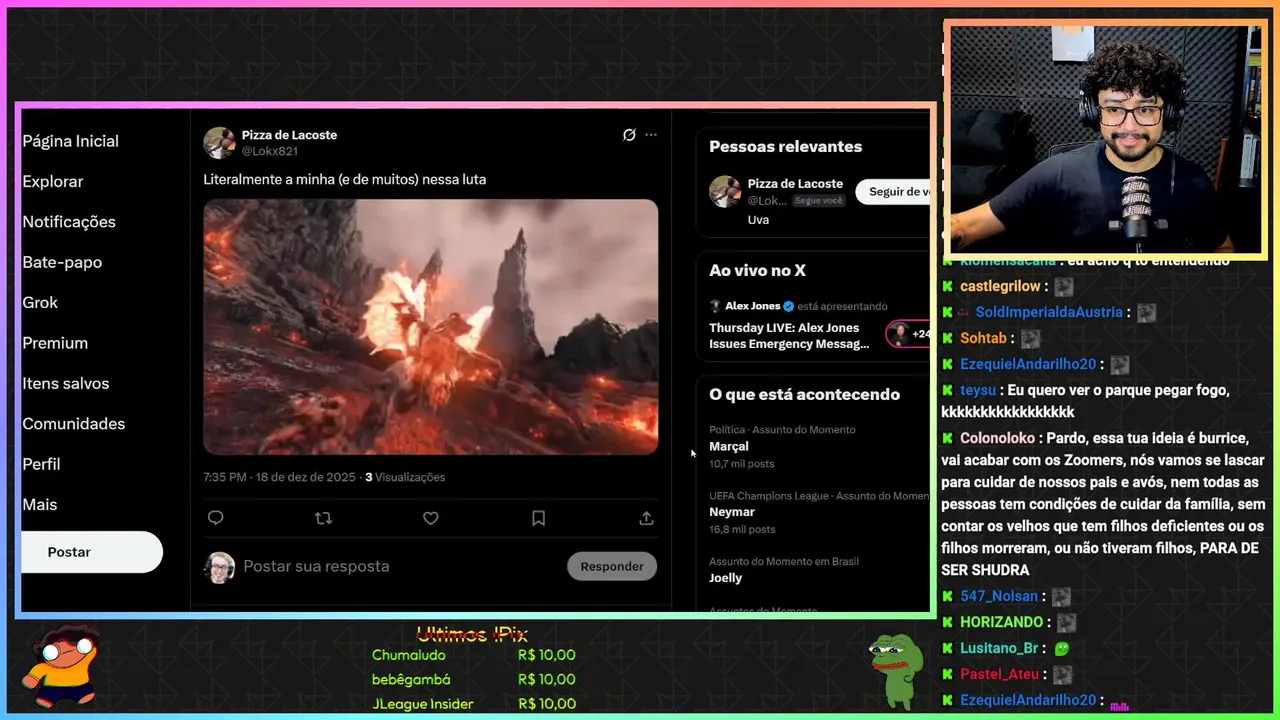
Task: Select the bebêgambá Pix donation entry
Action: tap(474, 679)
